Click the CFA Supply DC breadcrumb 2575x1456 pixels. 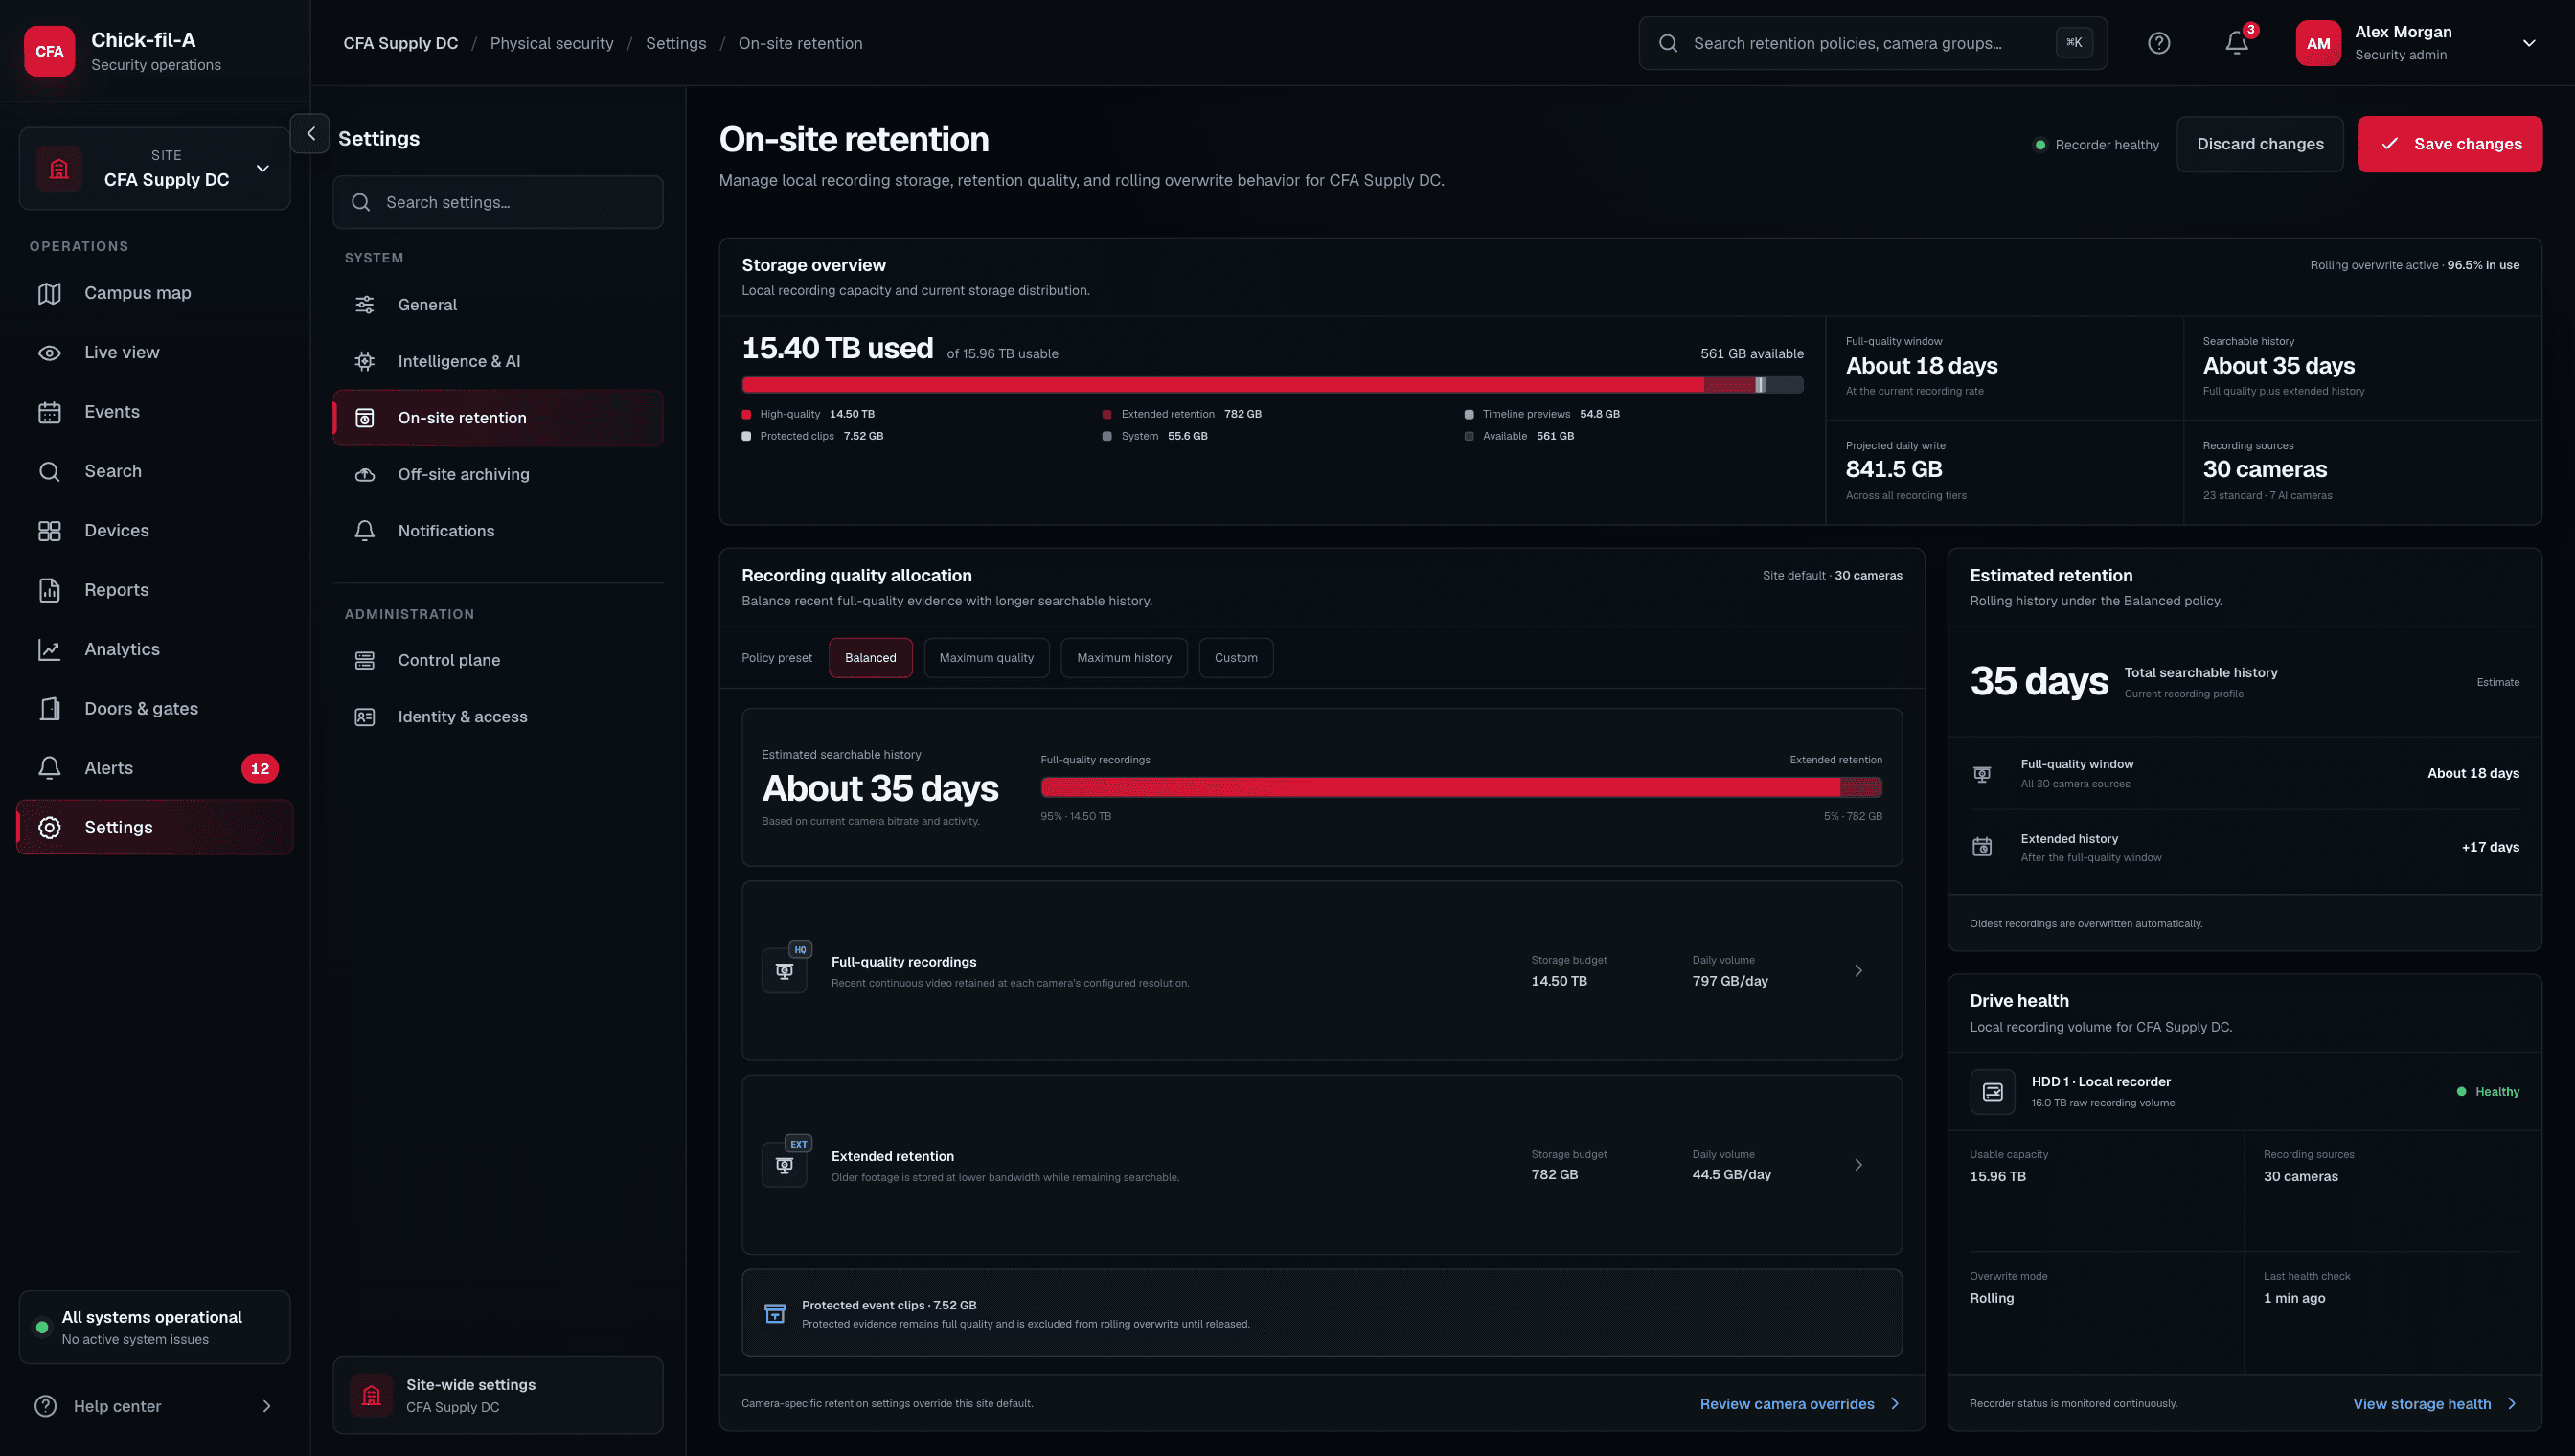[400, 43]
